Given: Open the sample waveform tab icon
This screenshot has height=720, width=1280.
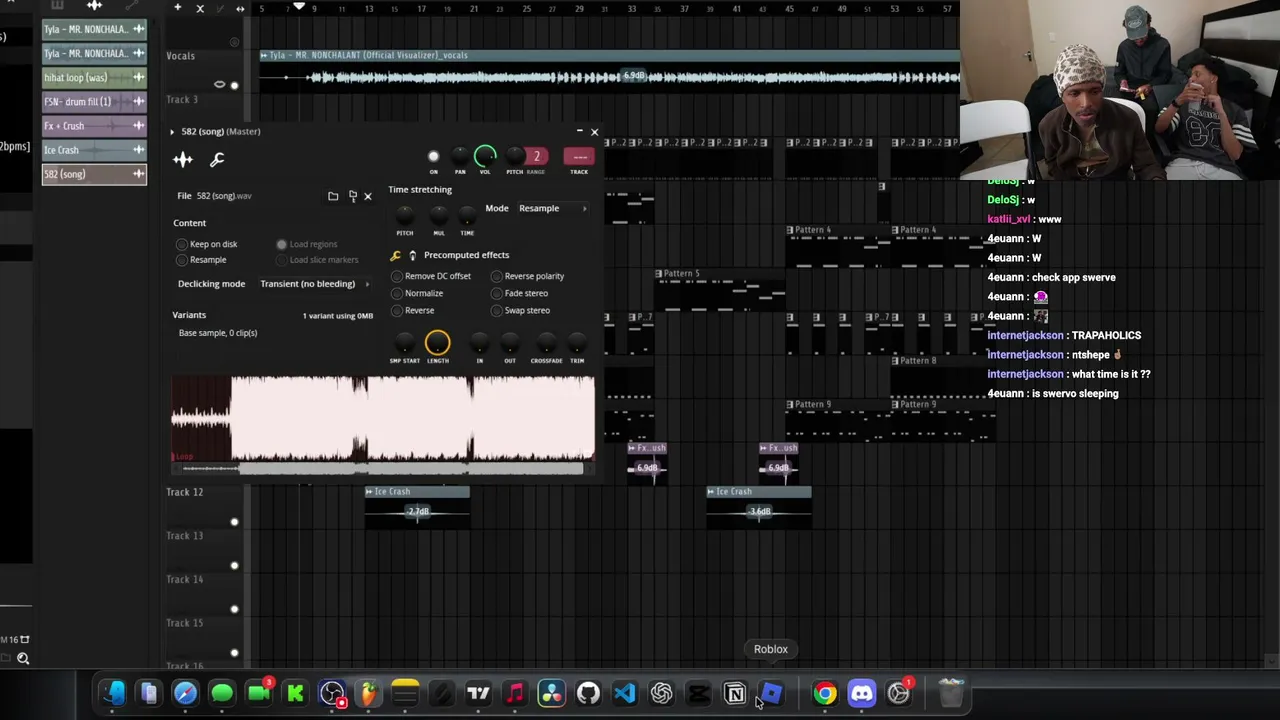Looking at the screenshot, I should [183, 159].
